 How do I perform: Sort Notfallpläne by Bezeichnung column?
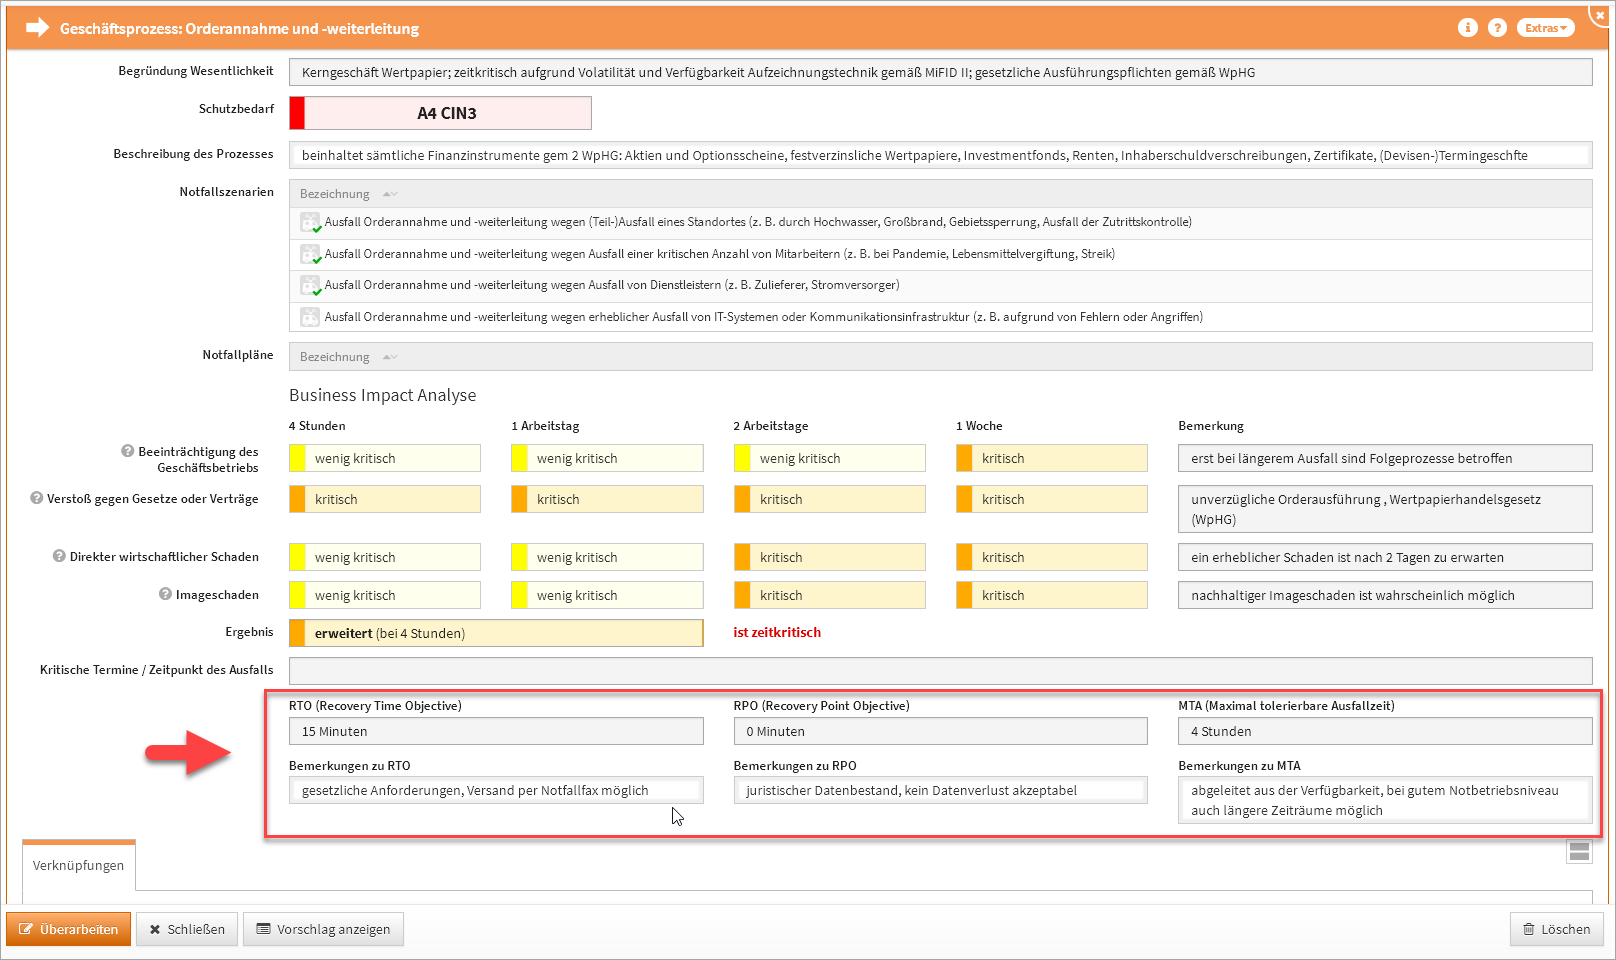coord(335,357)
